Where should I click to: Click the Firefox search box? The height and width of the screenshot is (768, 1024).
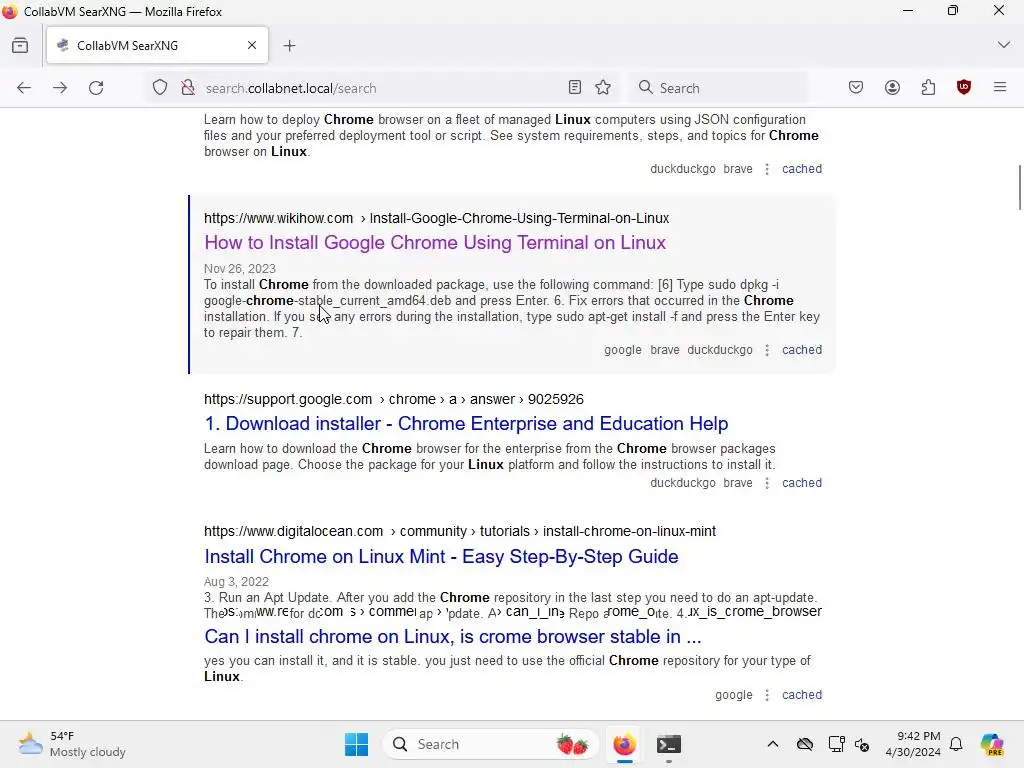[x=718, y=88]
